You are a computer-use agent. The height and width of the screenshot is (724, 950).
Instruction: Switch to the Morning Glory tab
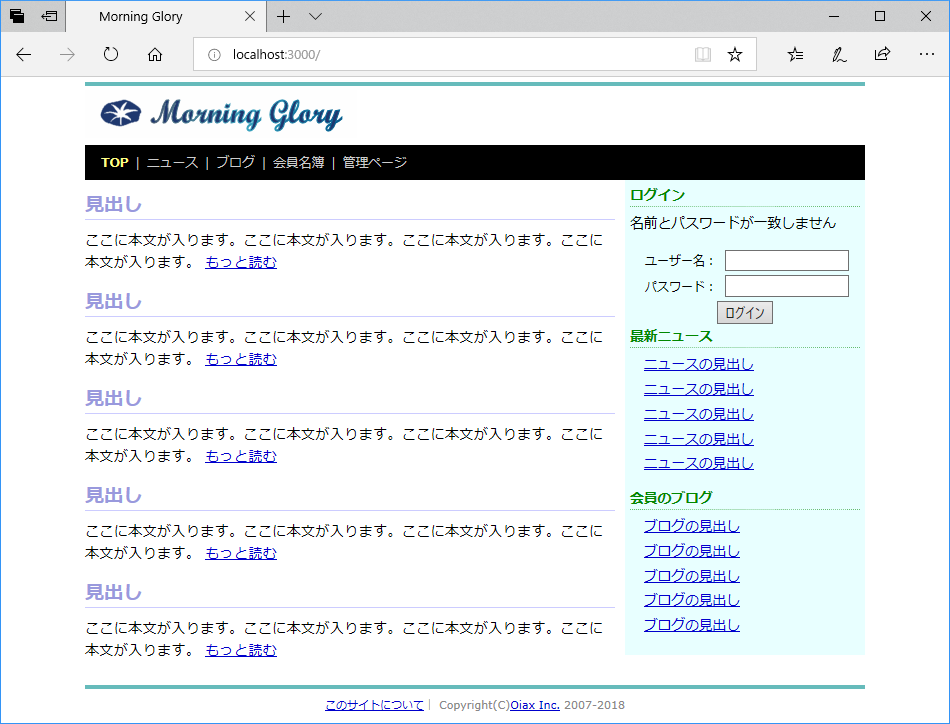pos(140,16)
